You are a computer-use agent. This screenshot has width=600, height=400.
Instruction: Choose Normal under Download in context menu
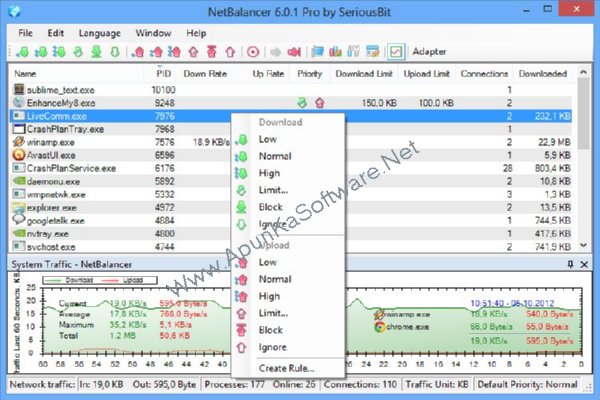288,156
